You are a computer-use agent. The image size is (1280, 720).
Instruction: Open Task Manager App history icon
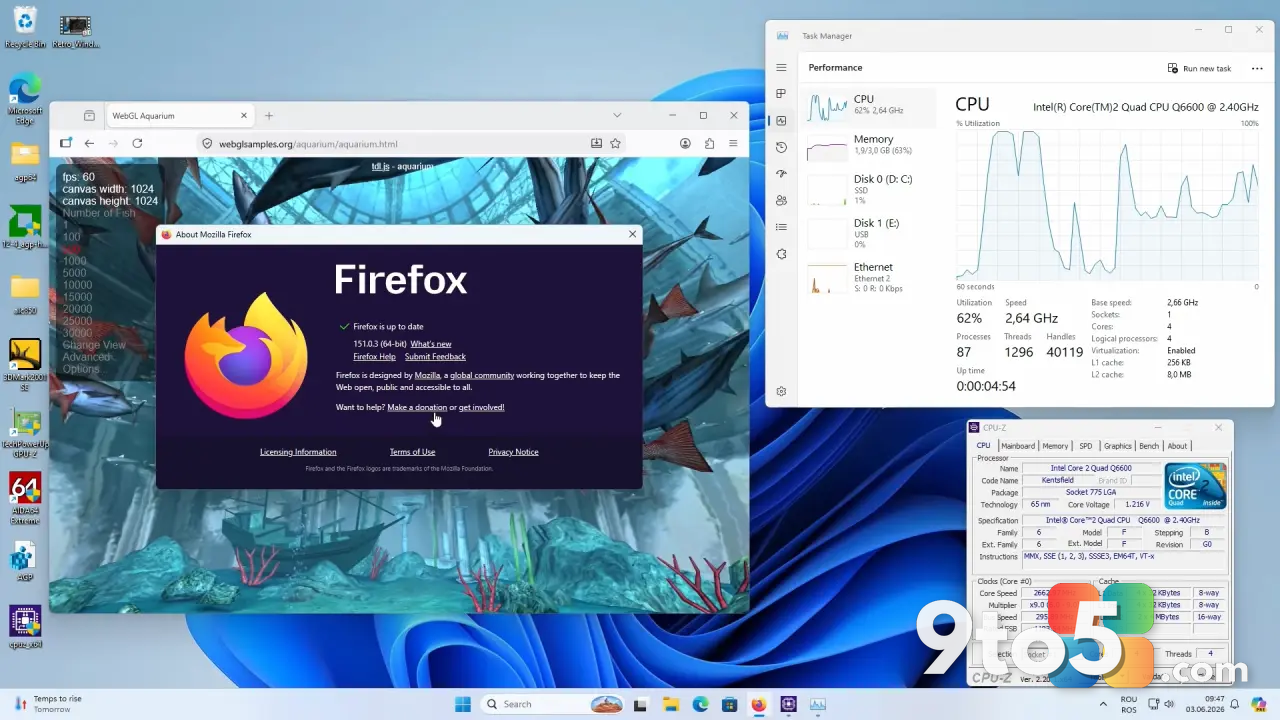coord(781,147)
